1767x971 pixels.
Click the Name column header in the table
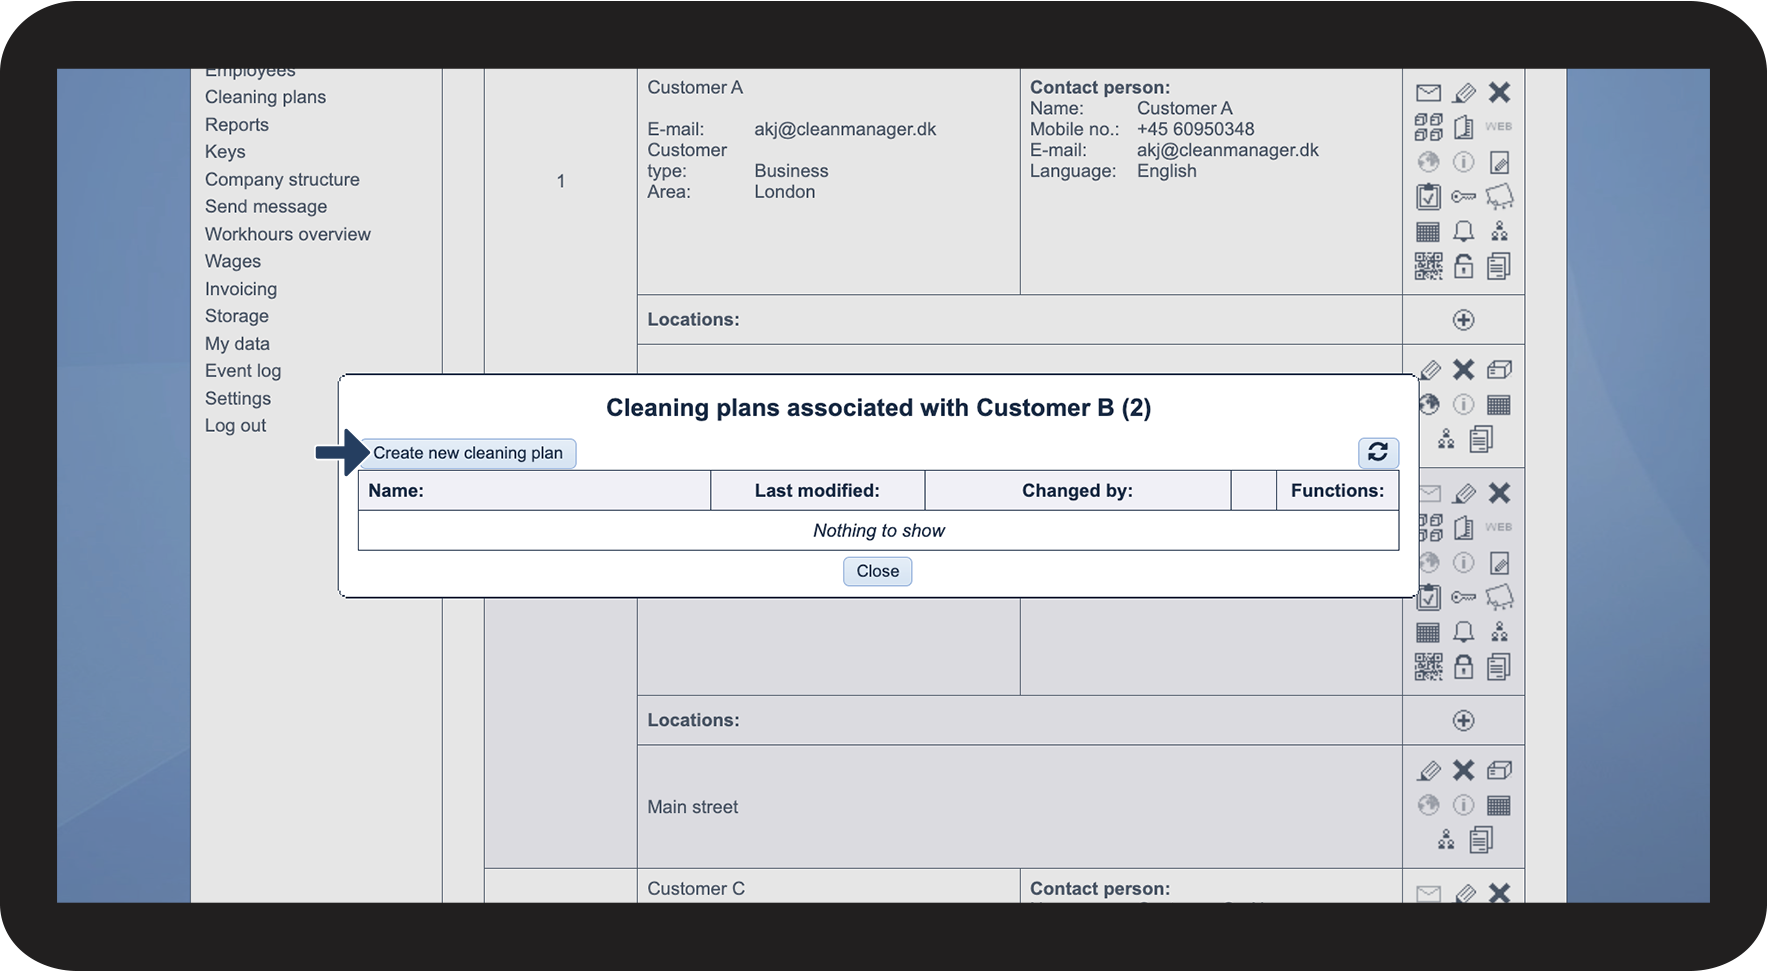(x=396, y=491)
